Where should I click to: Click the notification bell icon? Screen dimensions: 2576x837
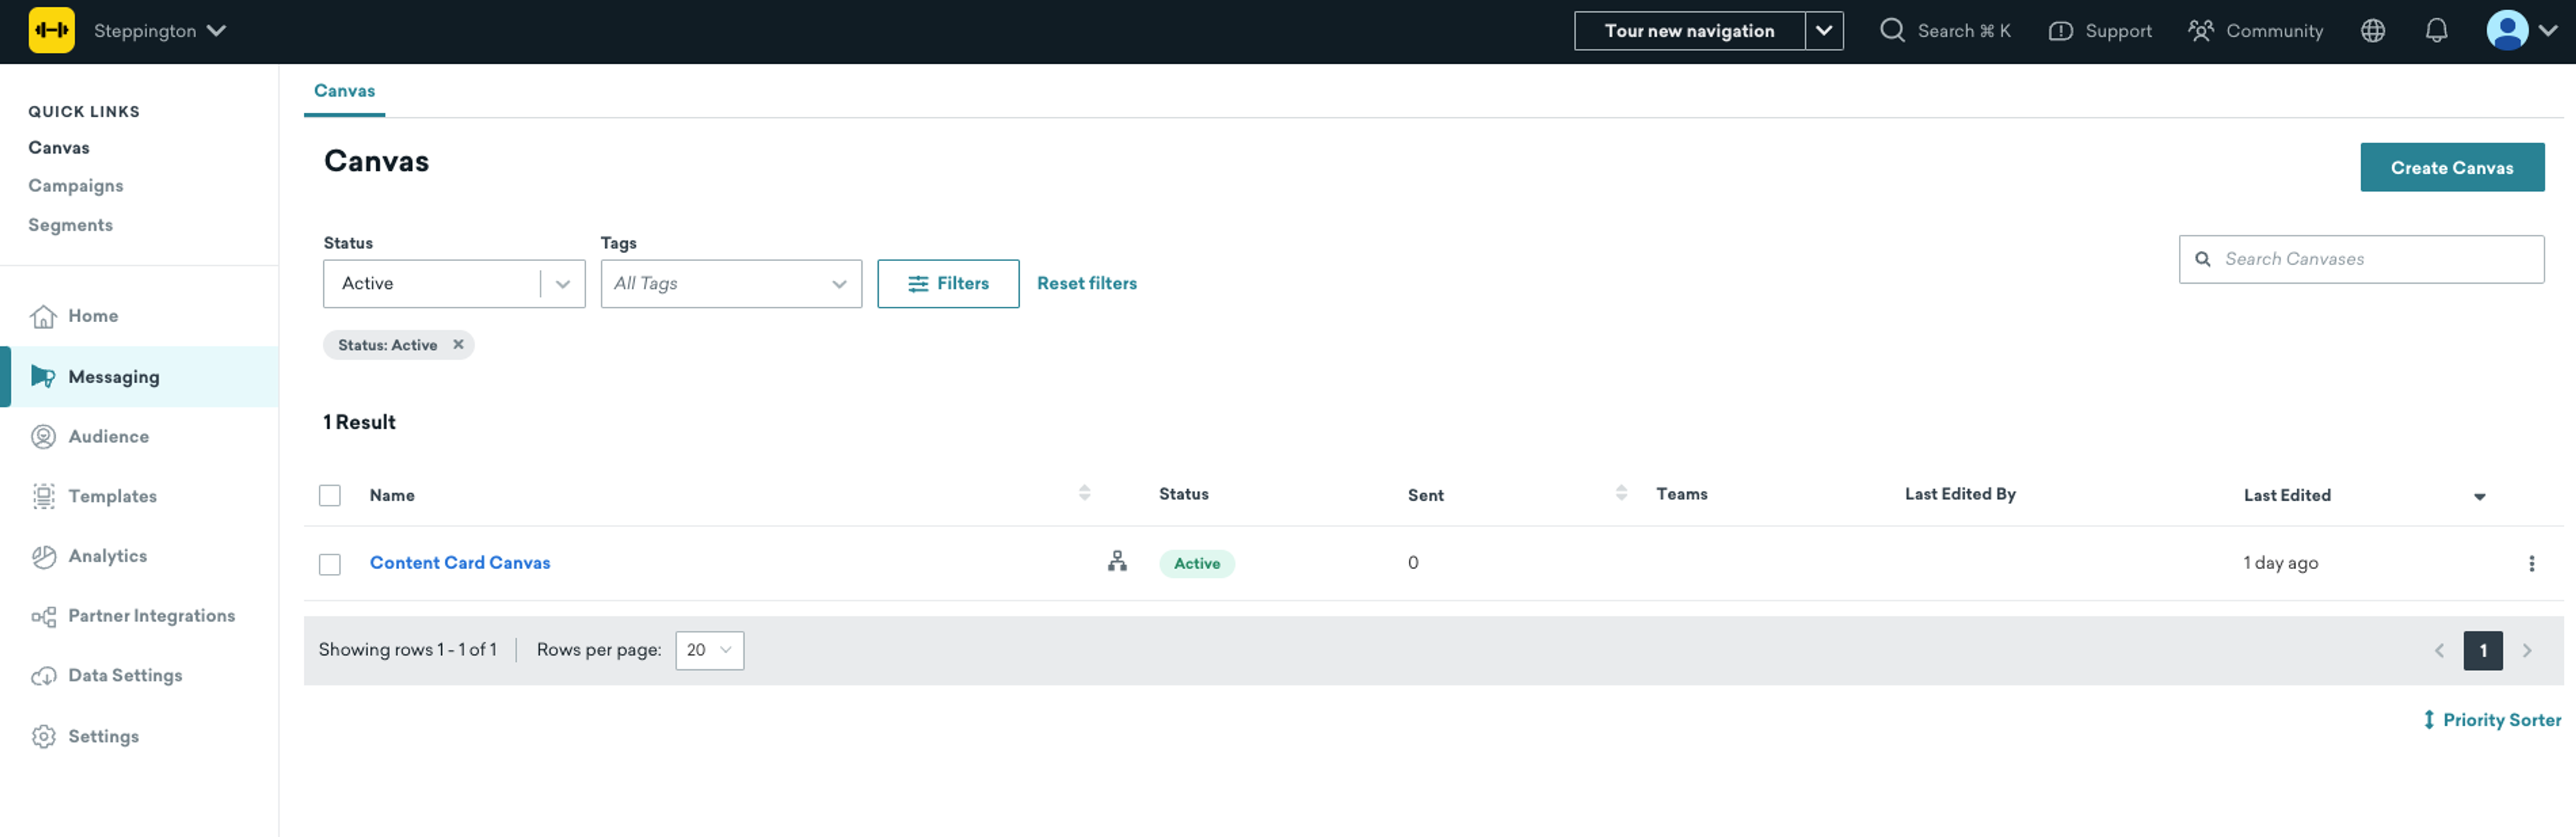tap(2436, 31)
